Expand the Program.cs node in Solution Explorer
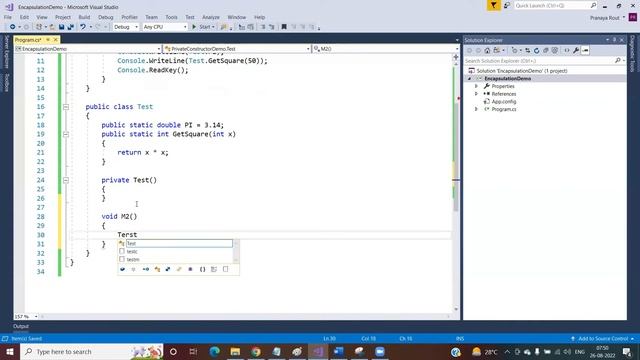The image size is (640, 360). (476, 109)
